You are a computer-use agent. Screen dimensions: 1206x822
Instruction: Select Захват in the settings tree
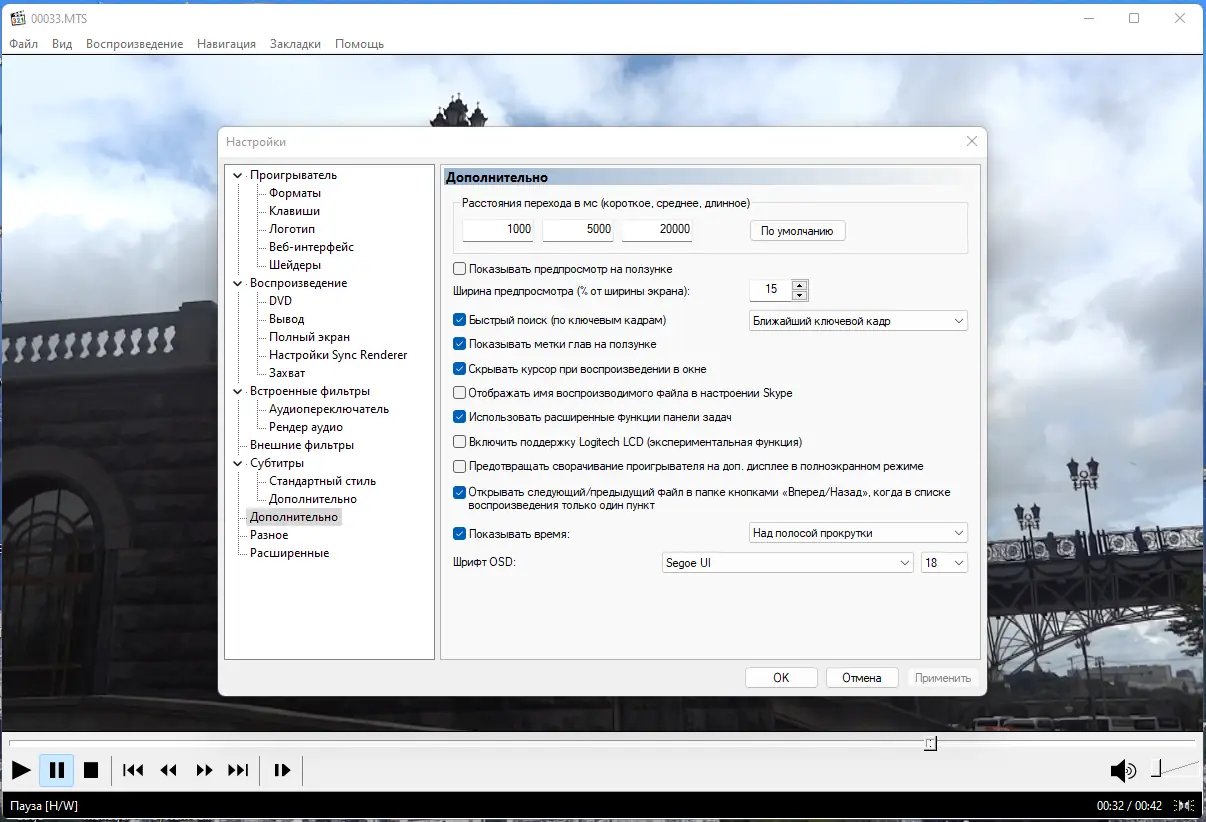(x=287, y=373)
